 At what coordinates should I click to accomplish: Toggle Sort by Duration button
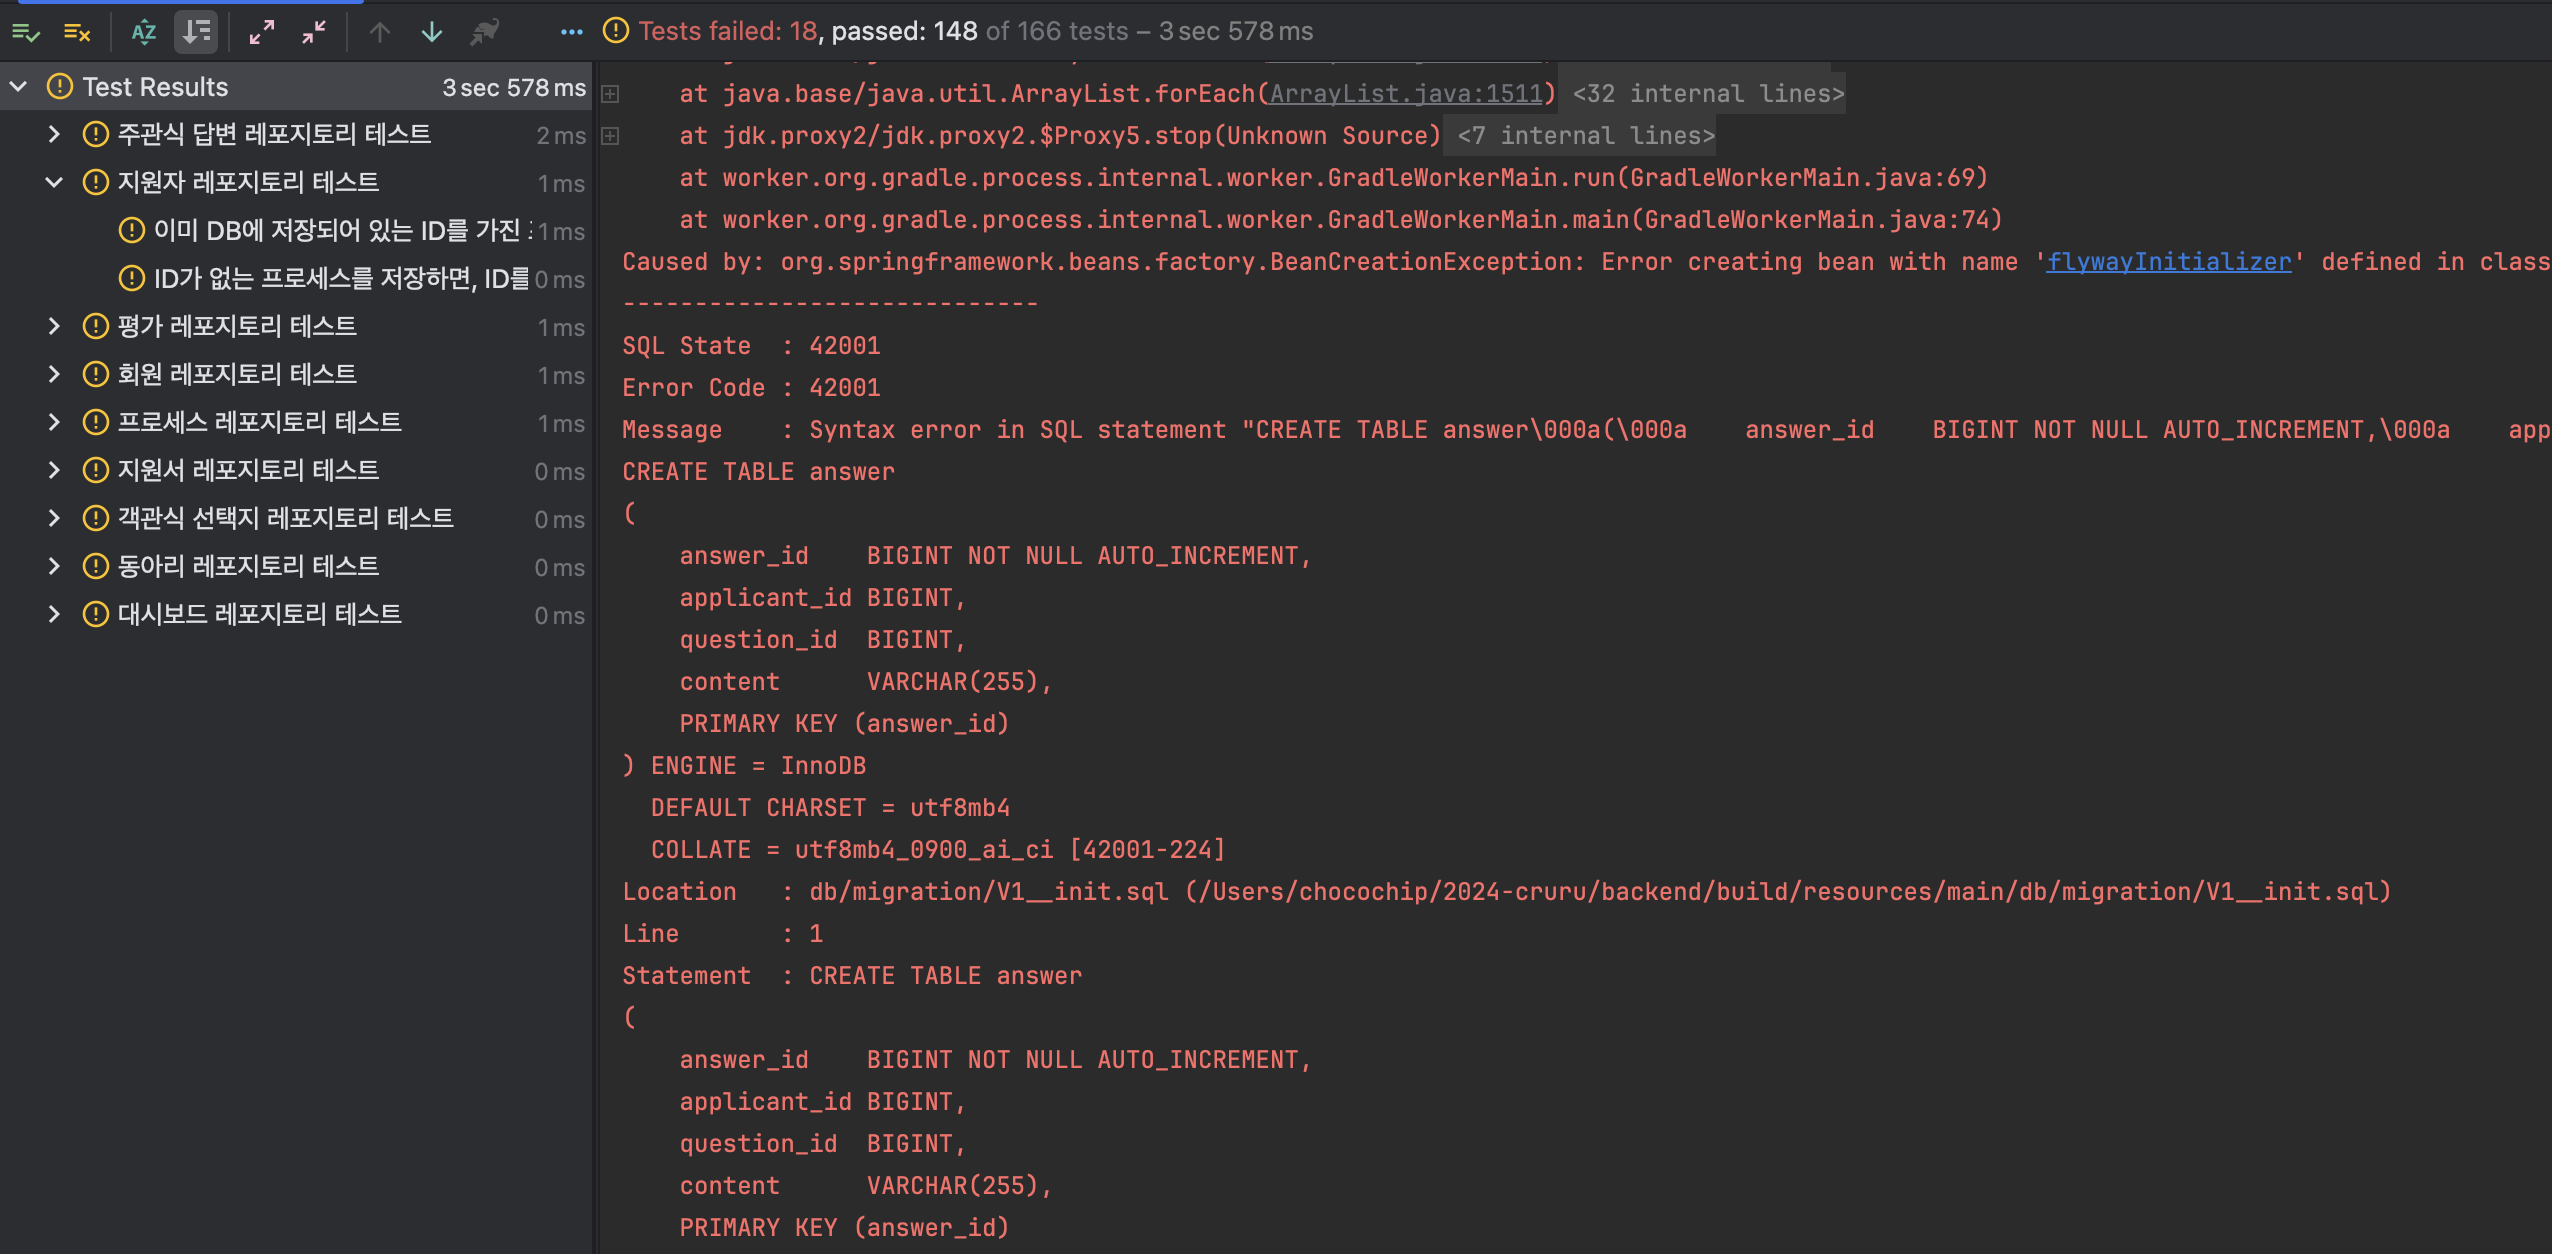196,33
